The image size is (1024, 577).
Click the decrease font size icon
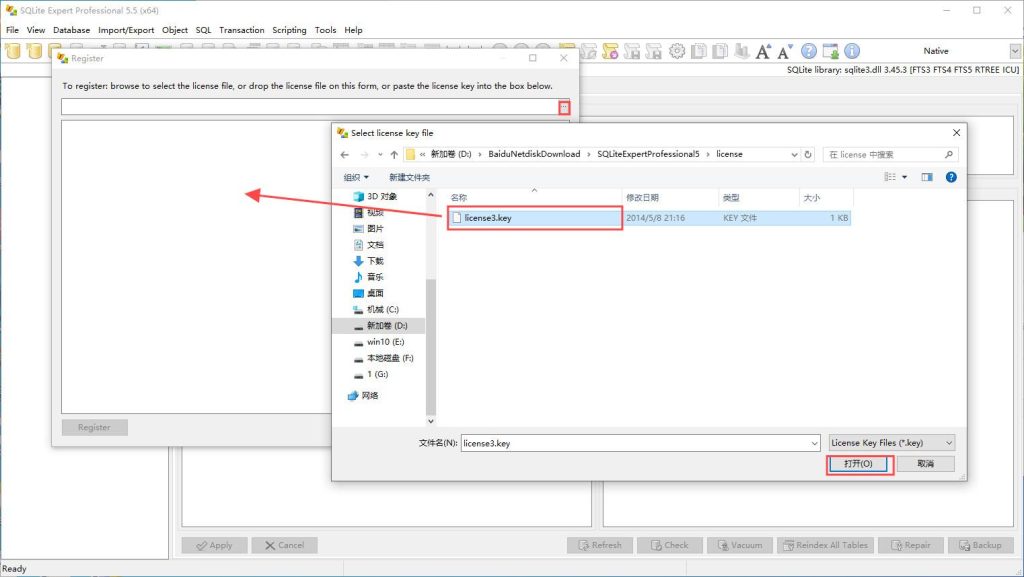click(x=785, y=51)
